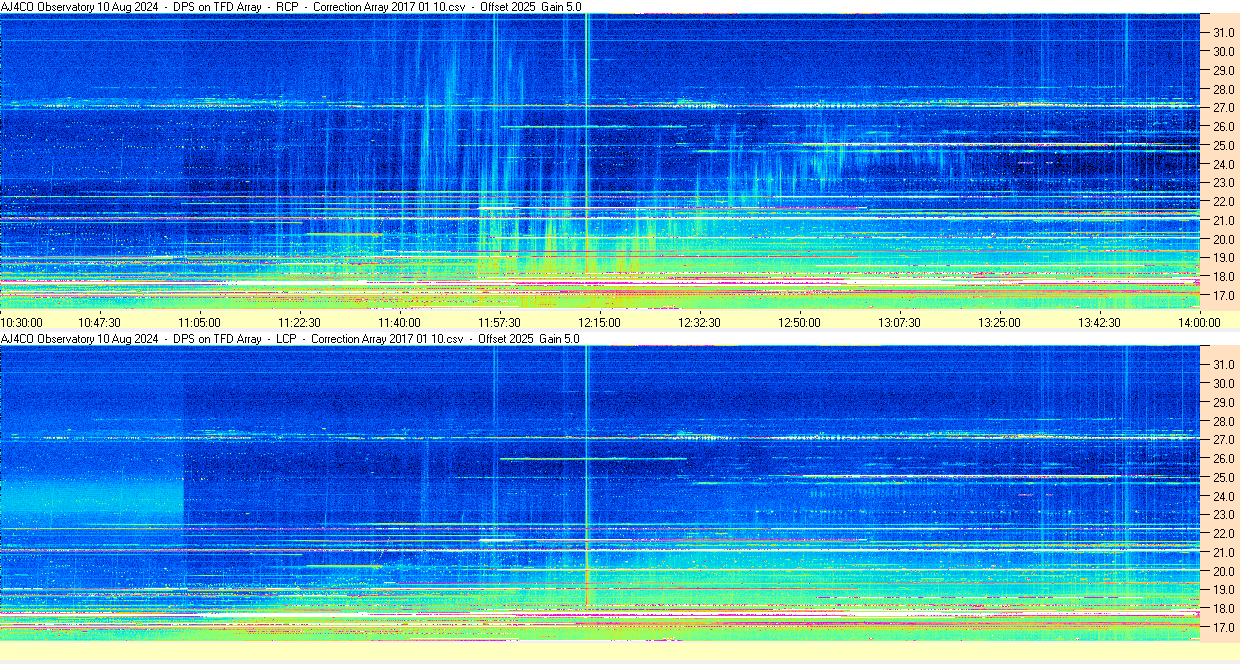This screenshot has height=664, width=1240.
Task: Click the 11:57:30 time axis label
Action: [499, 322]
